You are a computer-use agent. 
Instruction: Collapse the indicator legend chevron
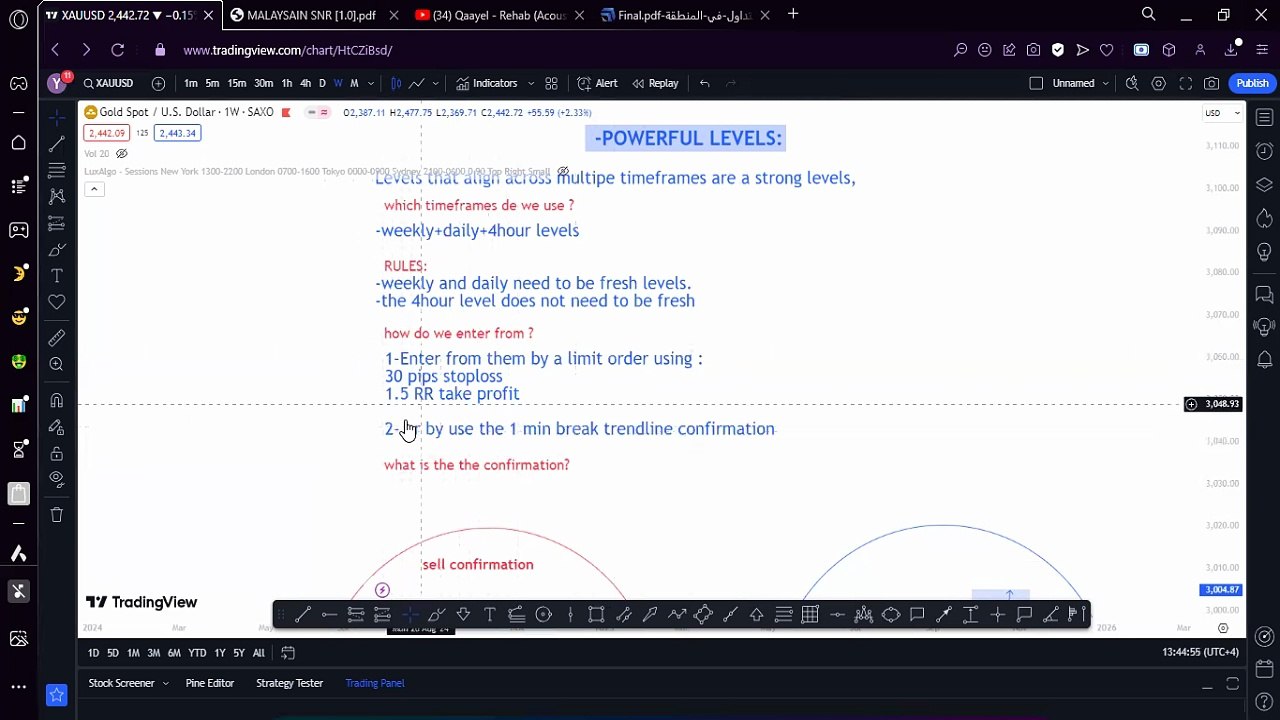tap(94, 189)
